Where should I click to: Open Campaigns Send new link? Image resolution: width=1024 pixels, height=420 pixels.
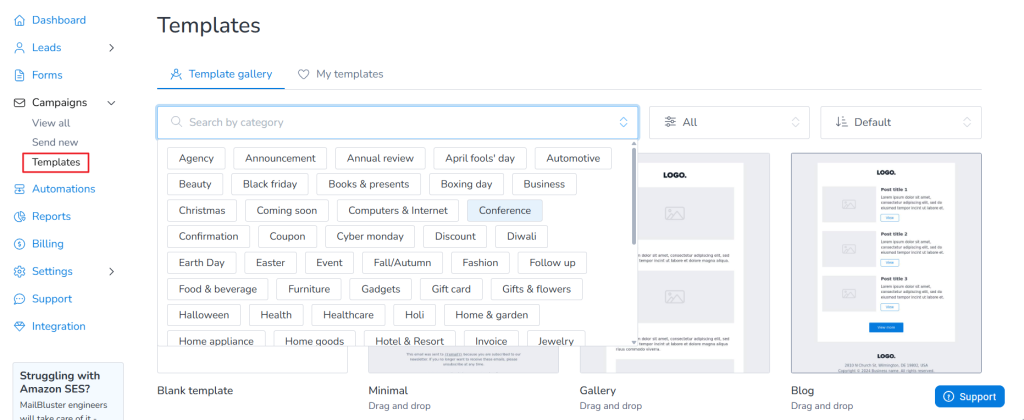coord(55,142)
